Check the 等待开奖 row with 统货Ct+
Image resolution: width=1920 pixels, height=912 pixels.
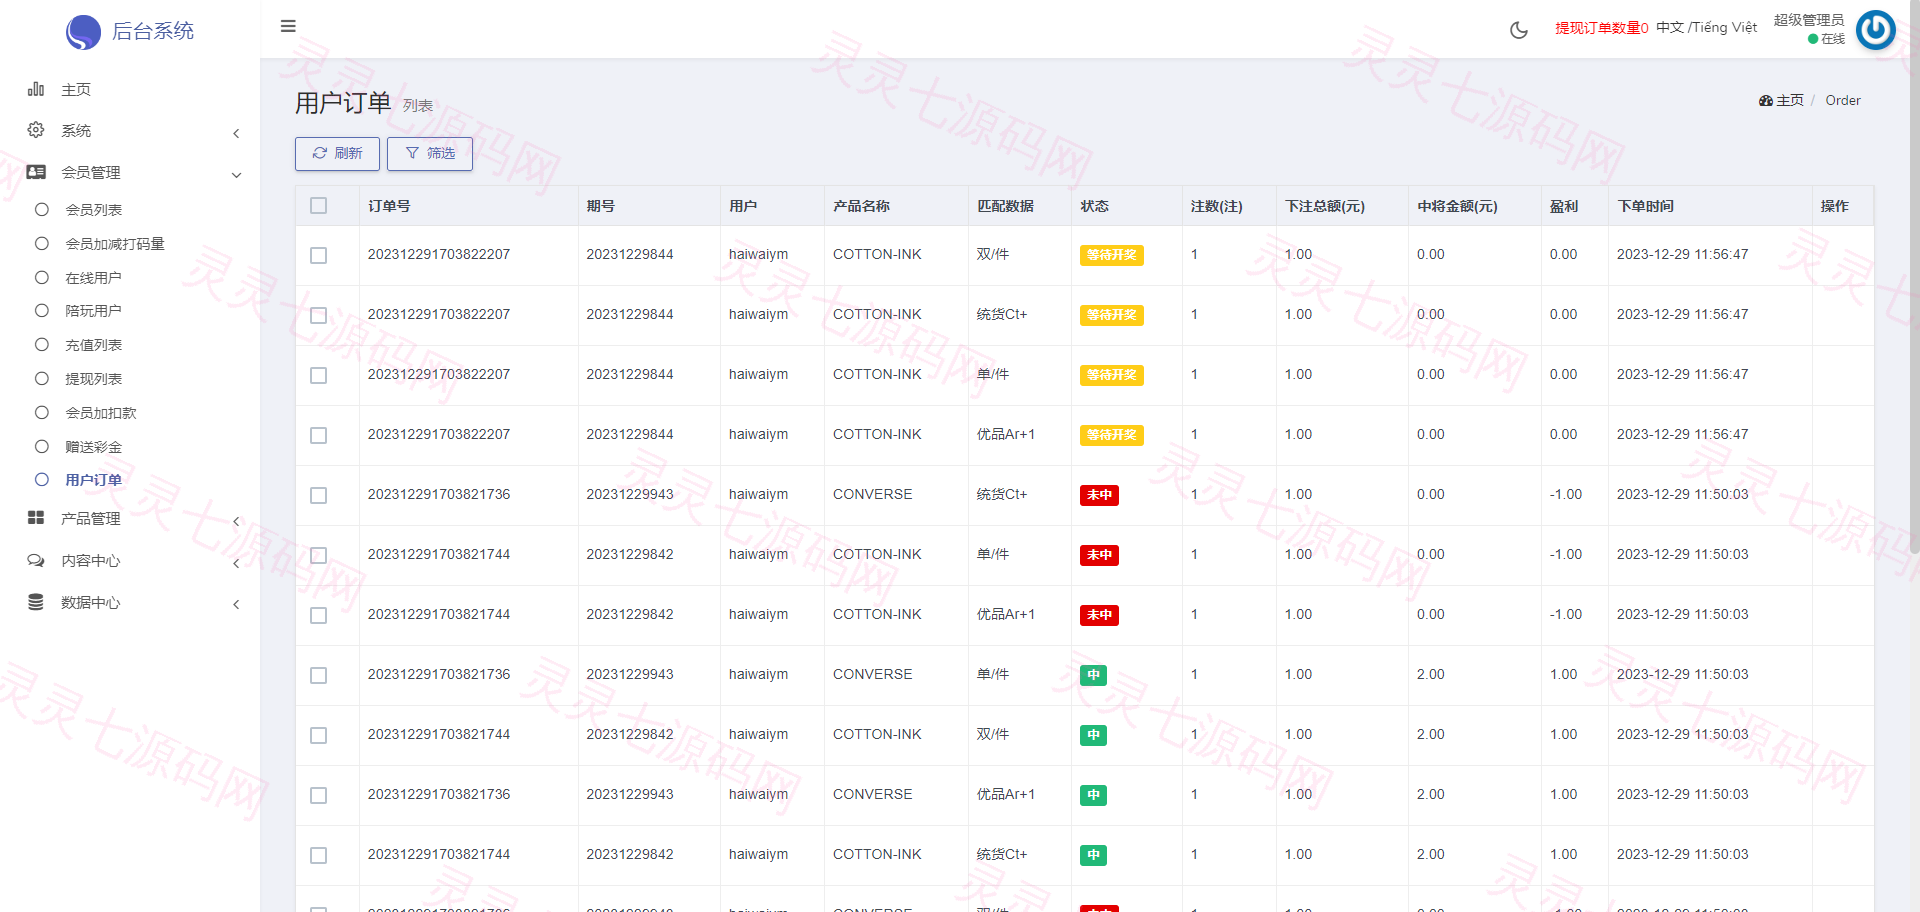coord(319,315)
